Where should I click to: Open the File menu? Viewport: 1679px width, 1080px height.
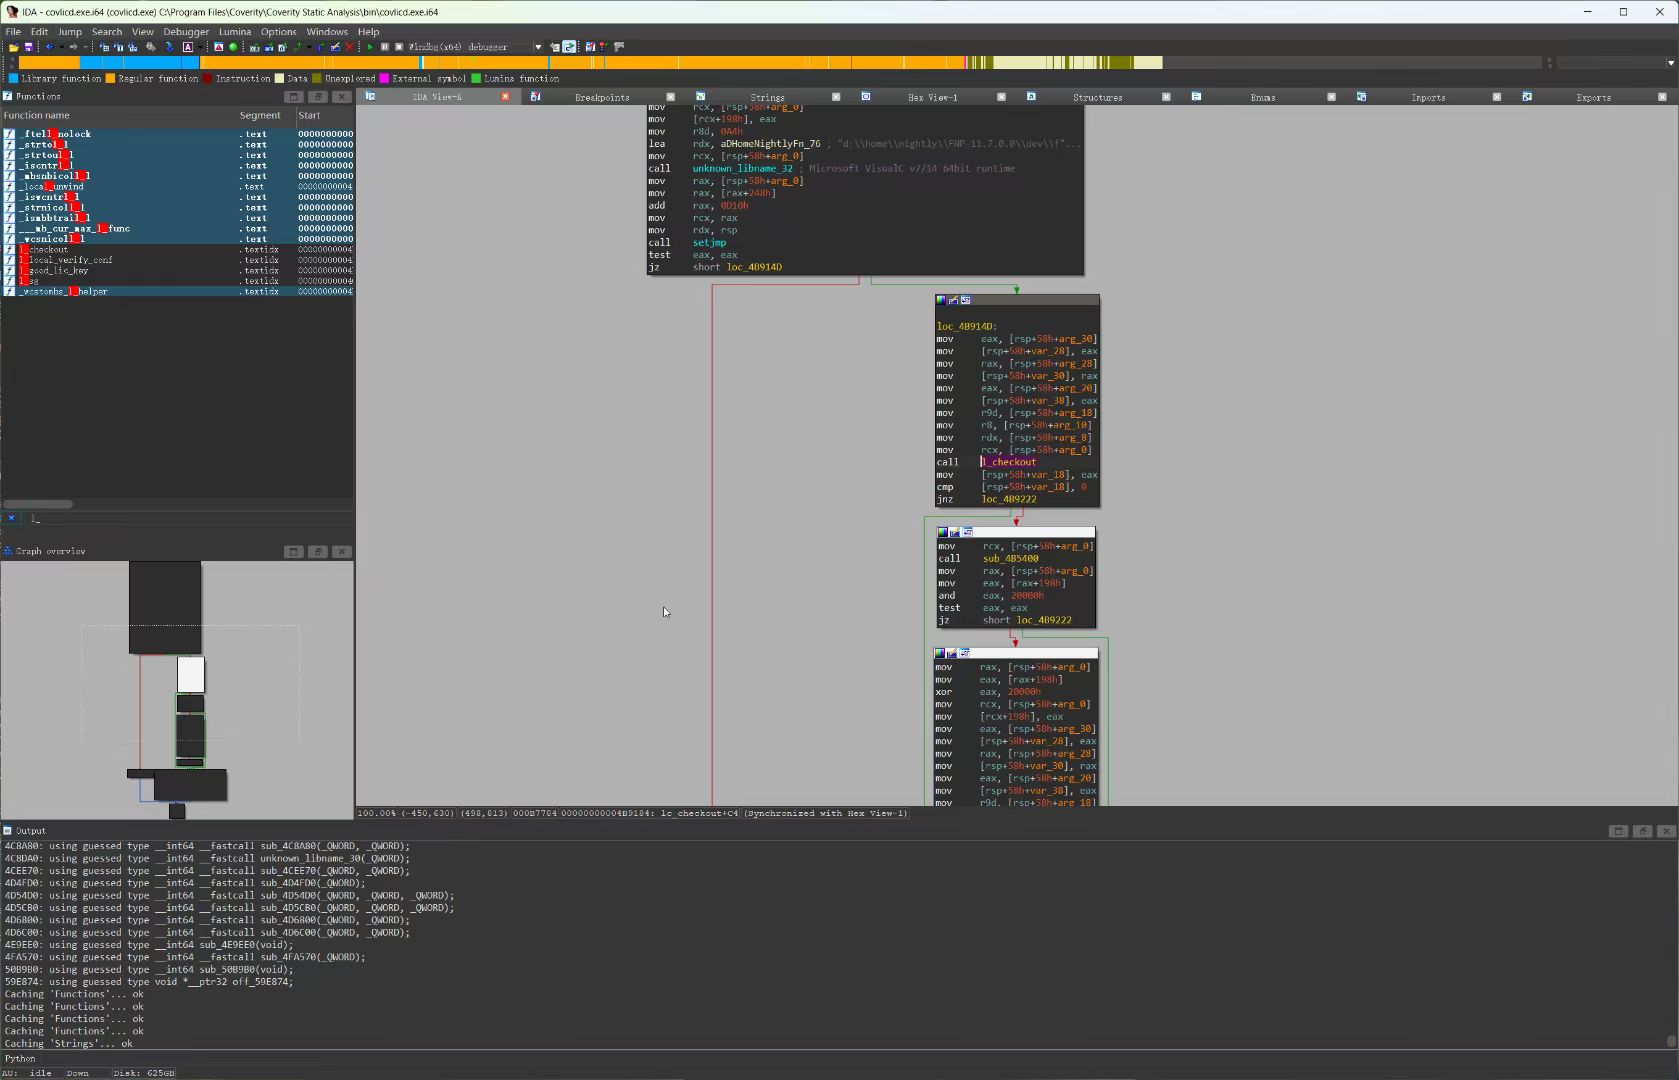13,32
